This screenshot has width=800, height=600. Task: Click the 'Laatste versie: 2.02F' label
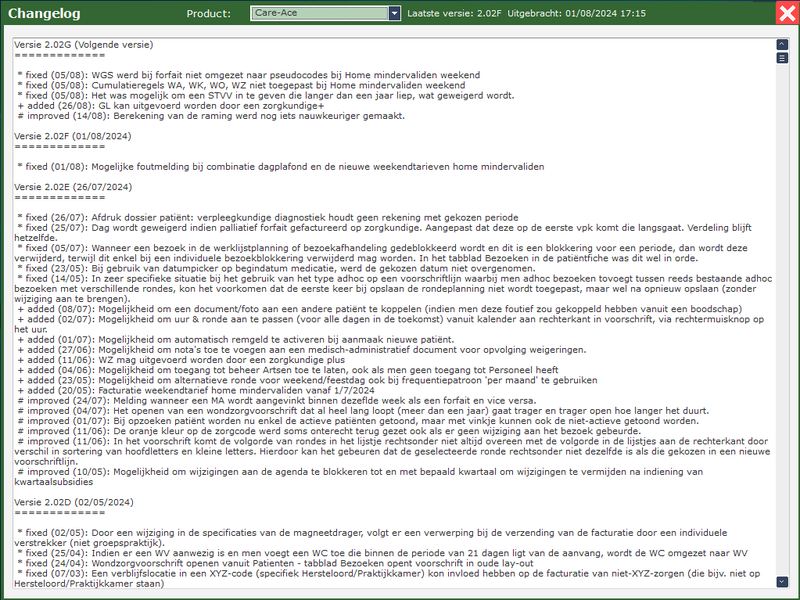tap(457, 14)
